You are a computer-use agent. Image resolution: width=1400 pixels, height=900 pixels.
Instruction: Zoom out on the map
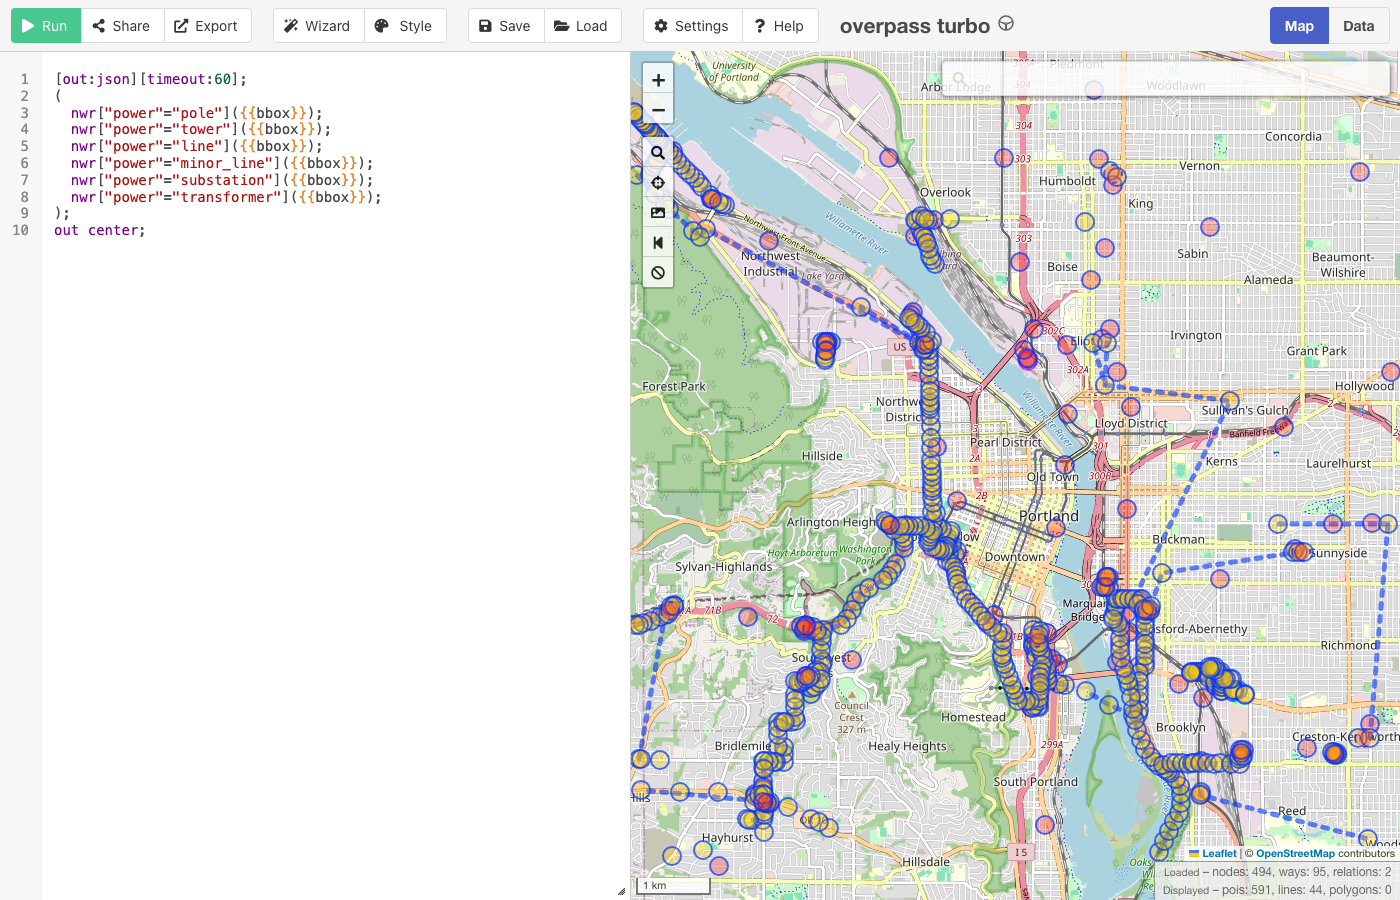tap(658, 109)
